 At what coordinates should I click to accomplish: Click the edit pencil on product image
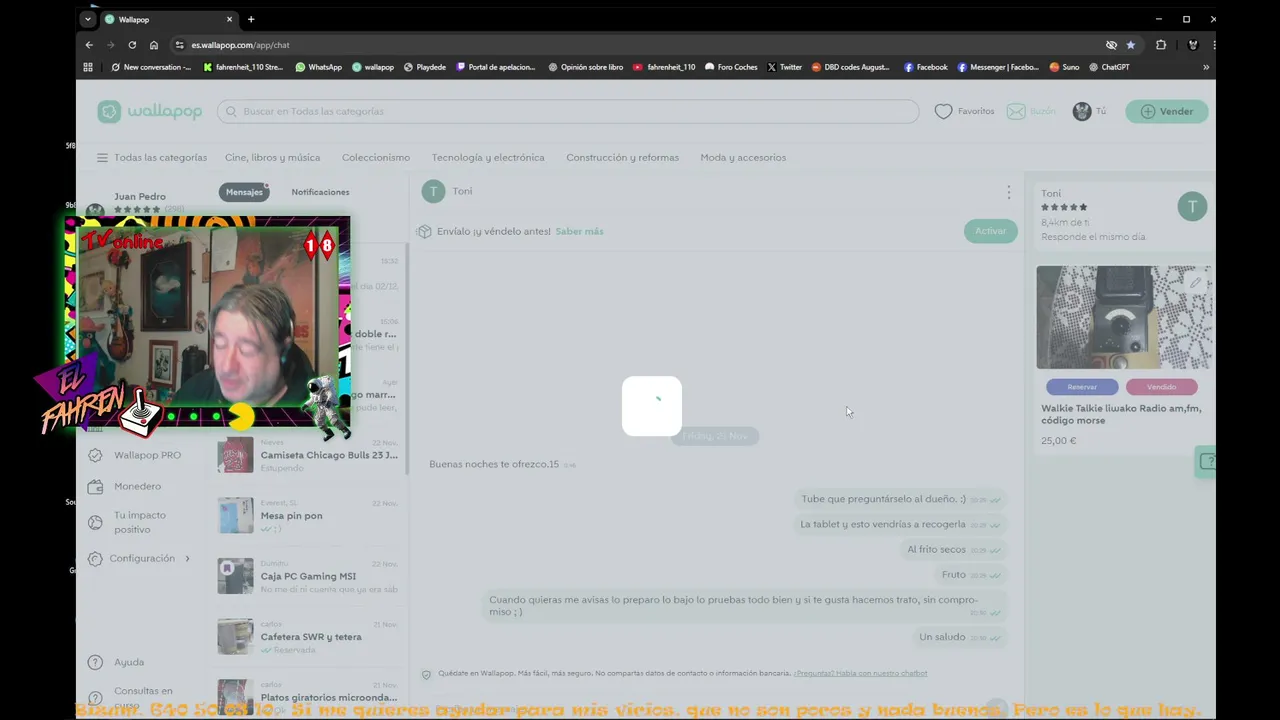click(x=1195, y=283)
